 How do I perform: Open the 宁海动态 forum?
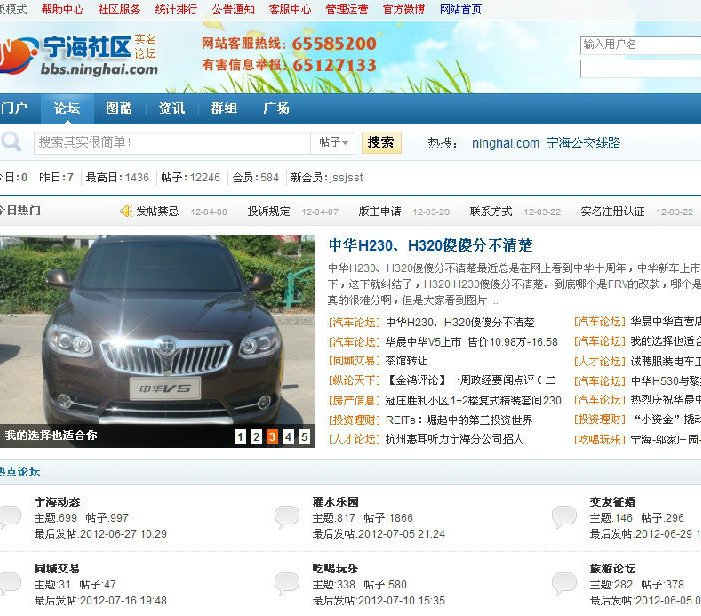click(x=57, y=502)
